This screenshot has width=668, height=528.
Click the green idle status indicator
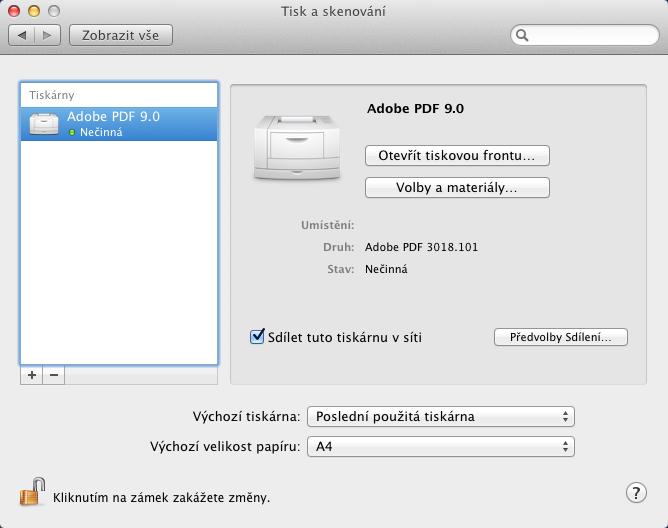point(72,133)
